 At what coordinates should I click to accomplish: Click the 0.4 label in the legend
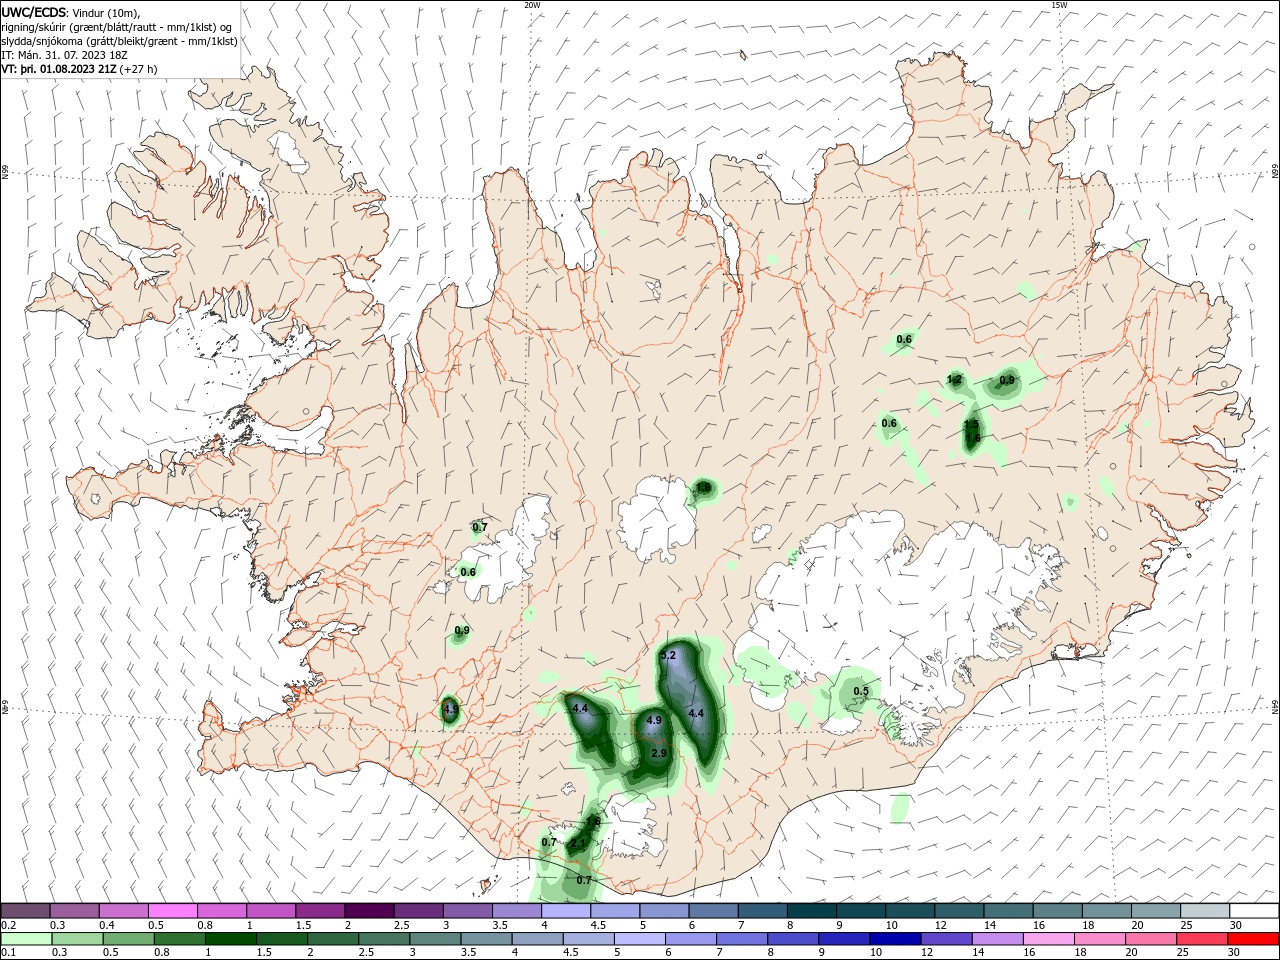108,925
